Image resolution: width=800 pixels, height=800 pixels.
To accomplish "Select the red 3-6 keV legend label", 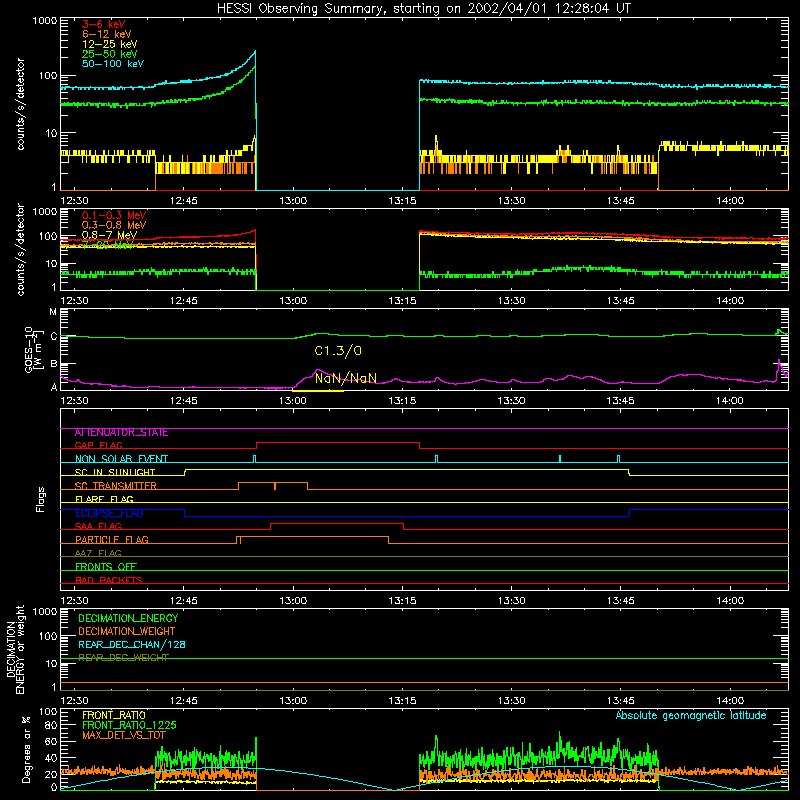I will coord(104,24).
